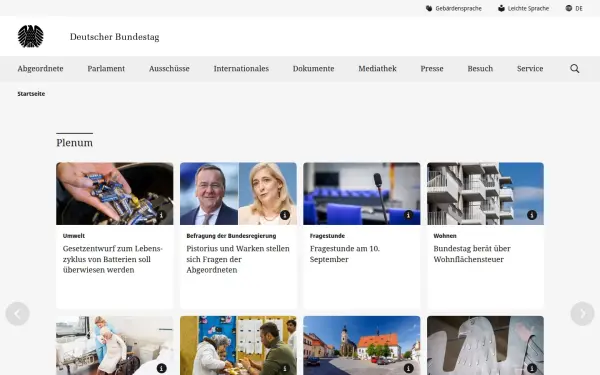This screenshot has height=375, width=600.
Task: Show image info on apartment building photo
Action: coord(532,215)
